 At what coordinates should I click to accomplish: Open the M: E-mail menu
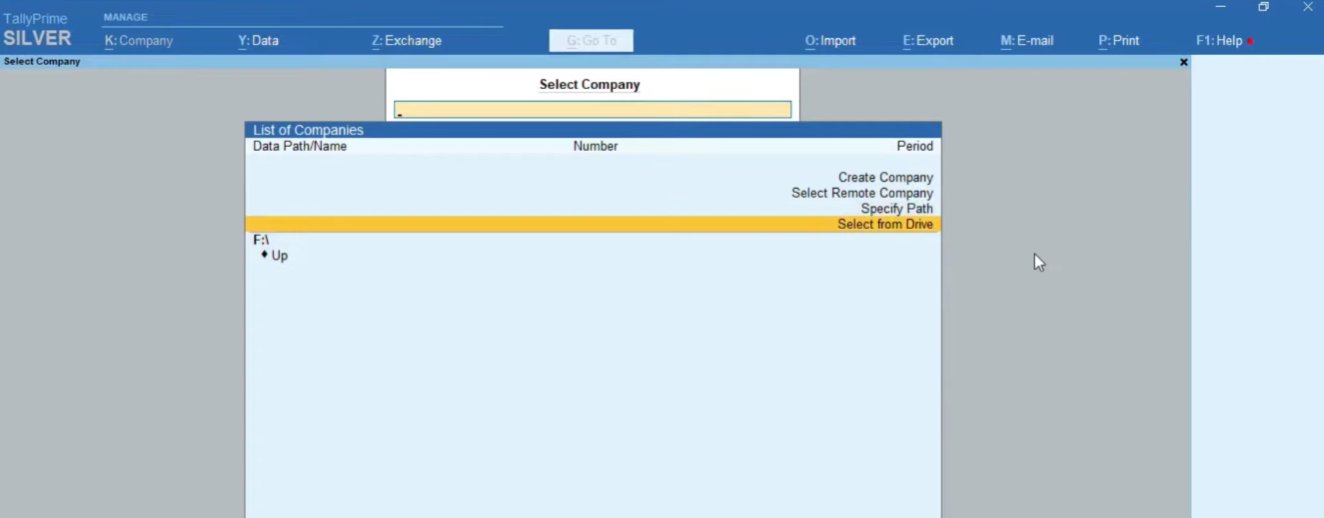click(1027, 41)
